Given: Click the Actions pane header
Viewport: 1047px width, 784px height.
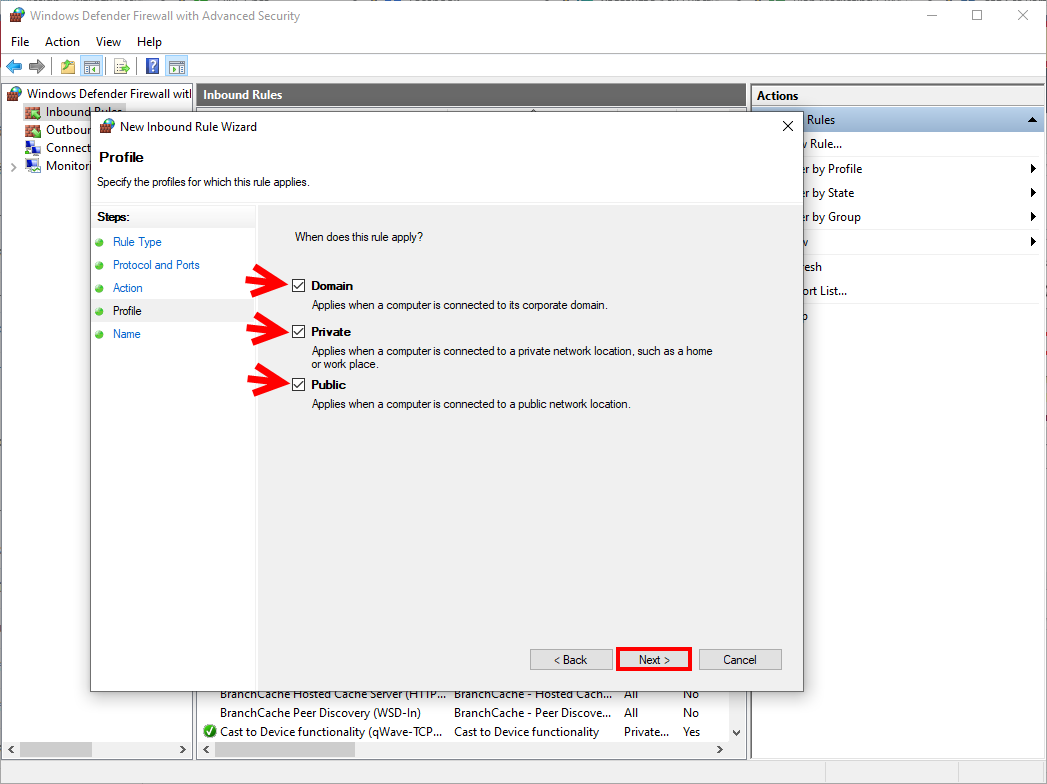Looking at the screenshot, I should 897,95.
